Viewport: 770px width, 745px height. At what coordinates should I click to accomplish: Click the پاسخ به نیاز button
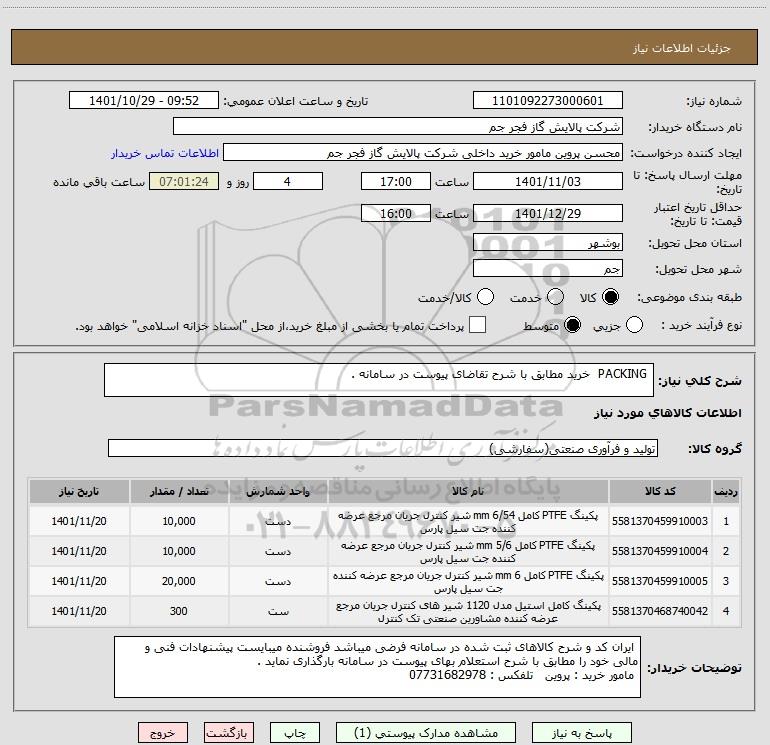pyautogui.click(x=582, y=733)
